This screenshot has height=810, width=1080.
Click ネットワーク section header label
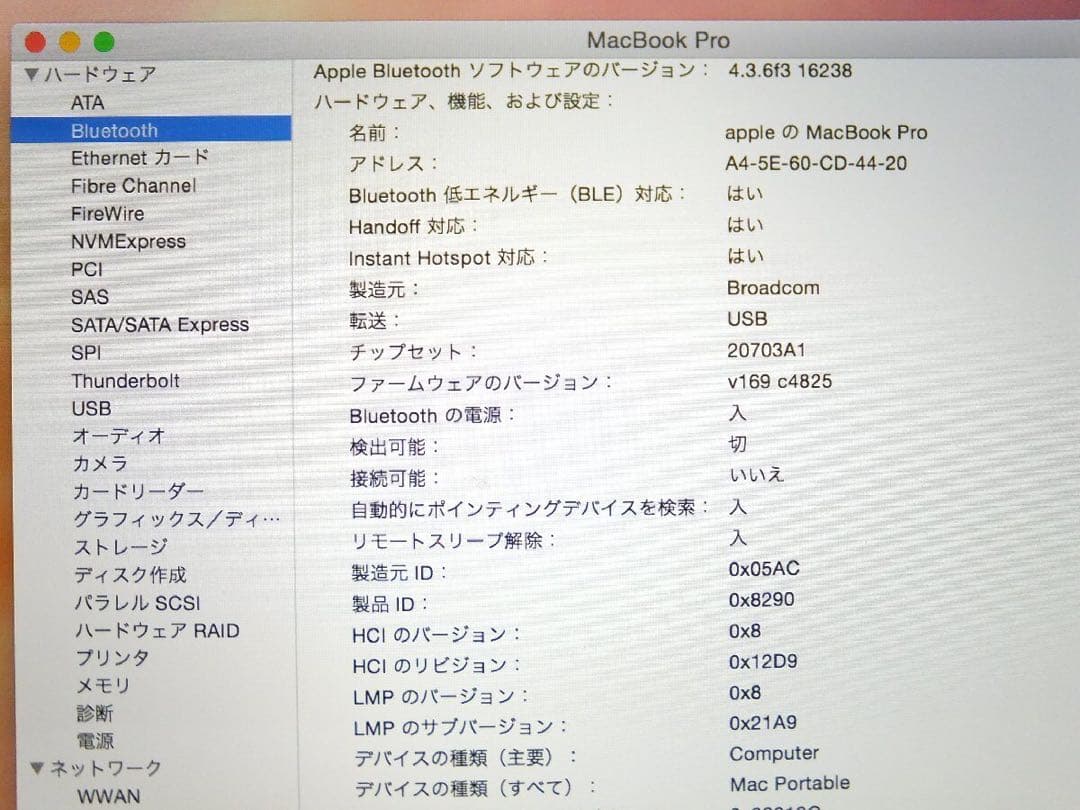(x=106, y=767)
